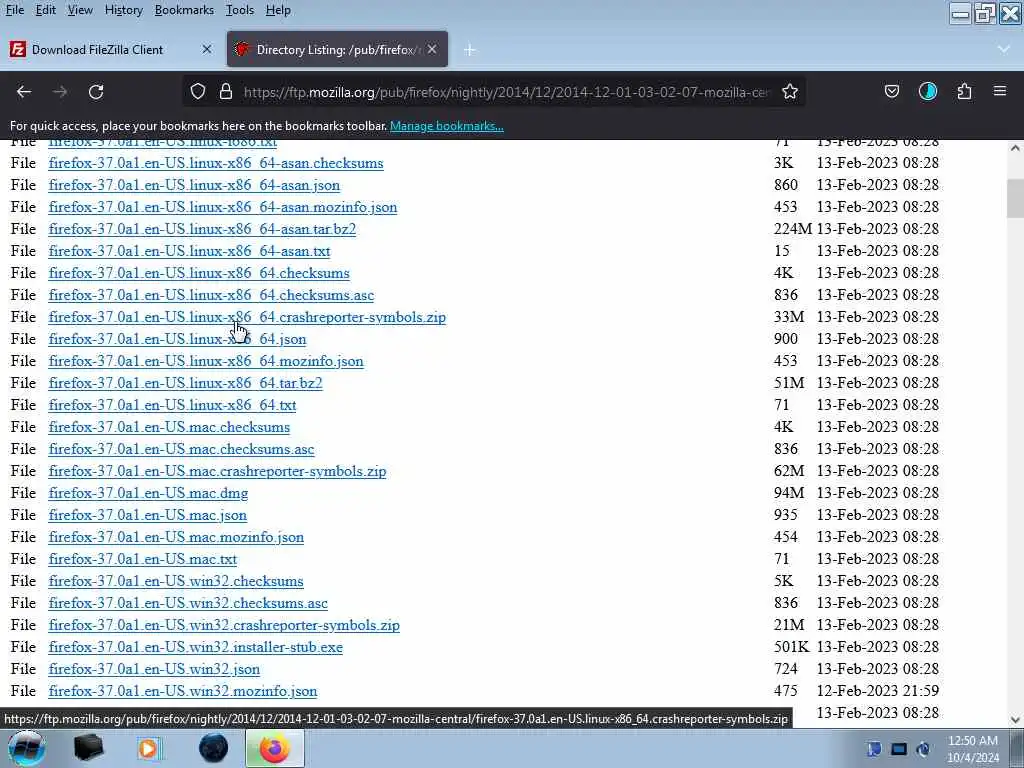Download the mac.dmg file
This screenshot has width=1024, height=768.
(x=148, y=494)
